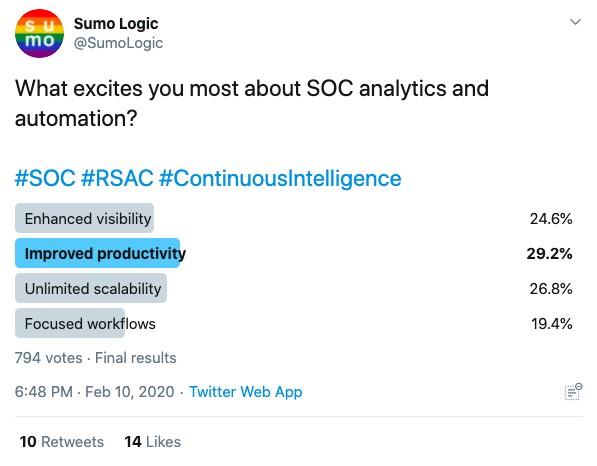
Task: Follow the #RSAC hashtag link
Action: [x=117, y=178]
